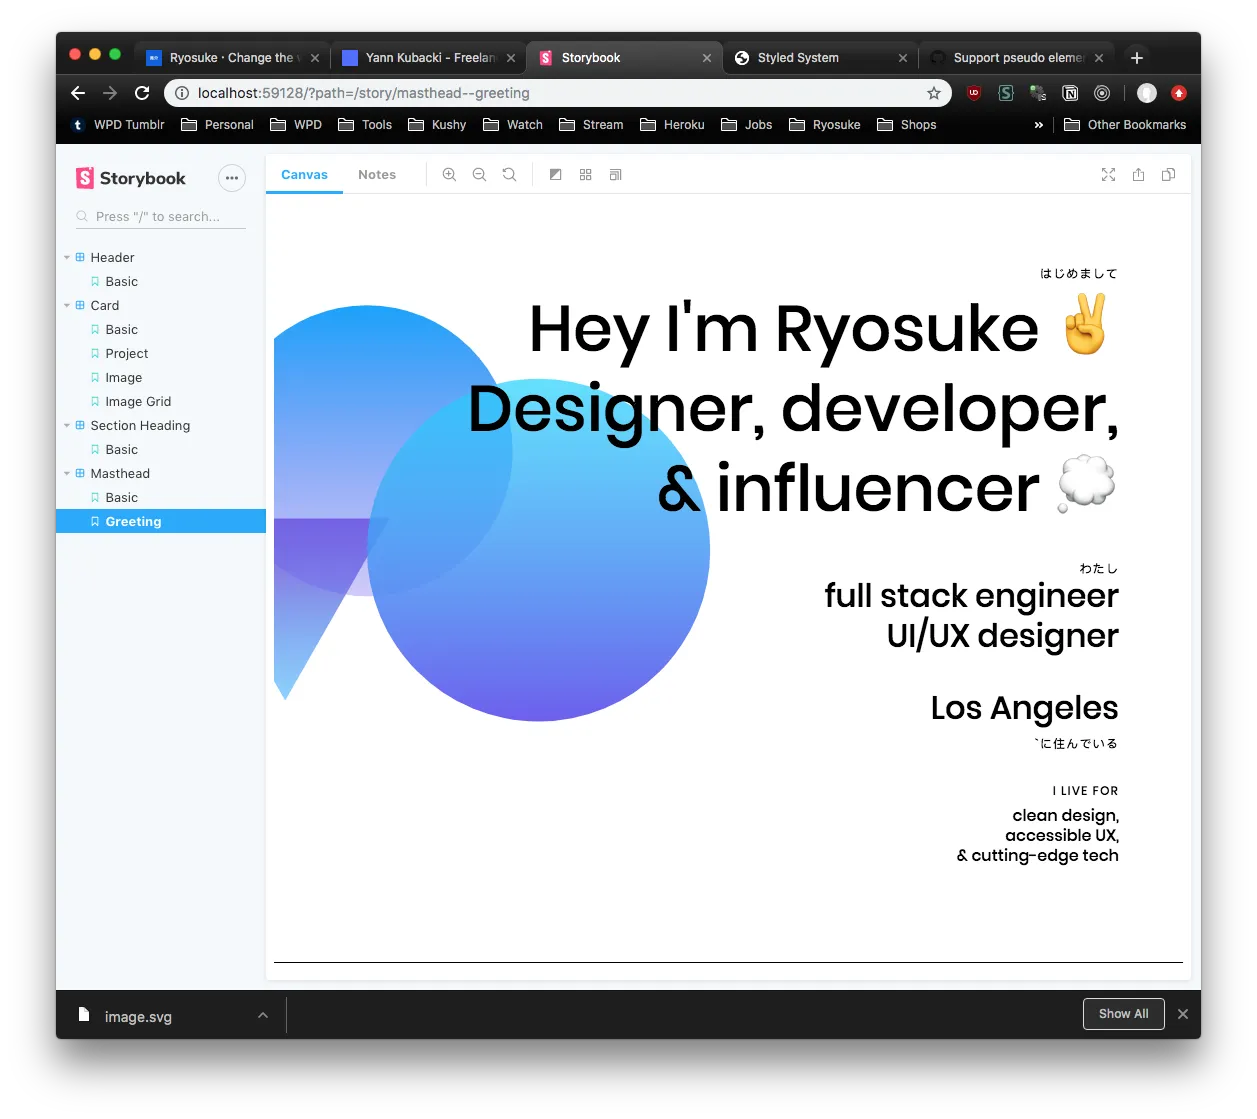Reload the page in the browser

click(142, 93)
